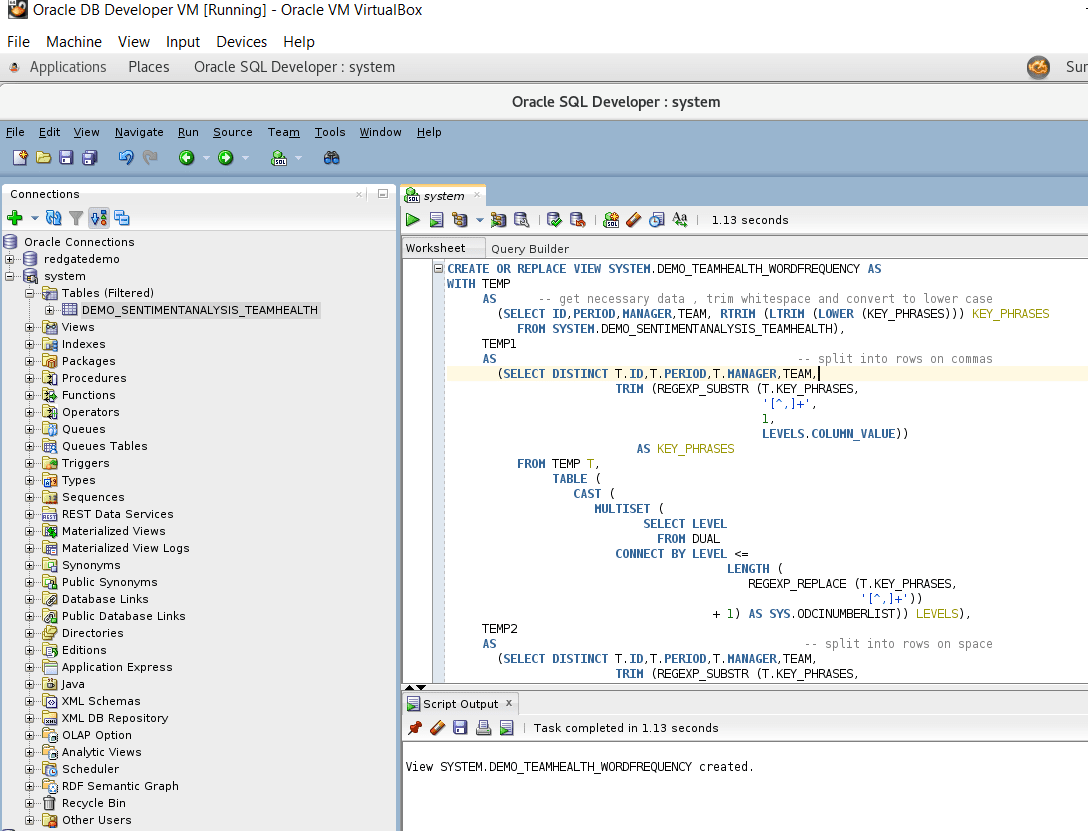Open Forward navigation history dropdown arrow

(246, 158)
